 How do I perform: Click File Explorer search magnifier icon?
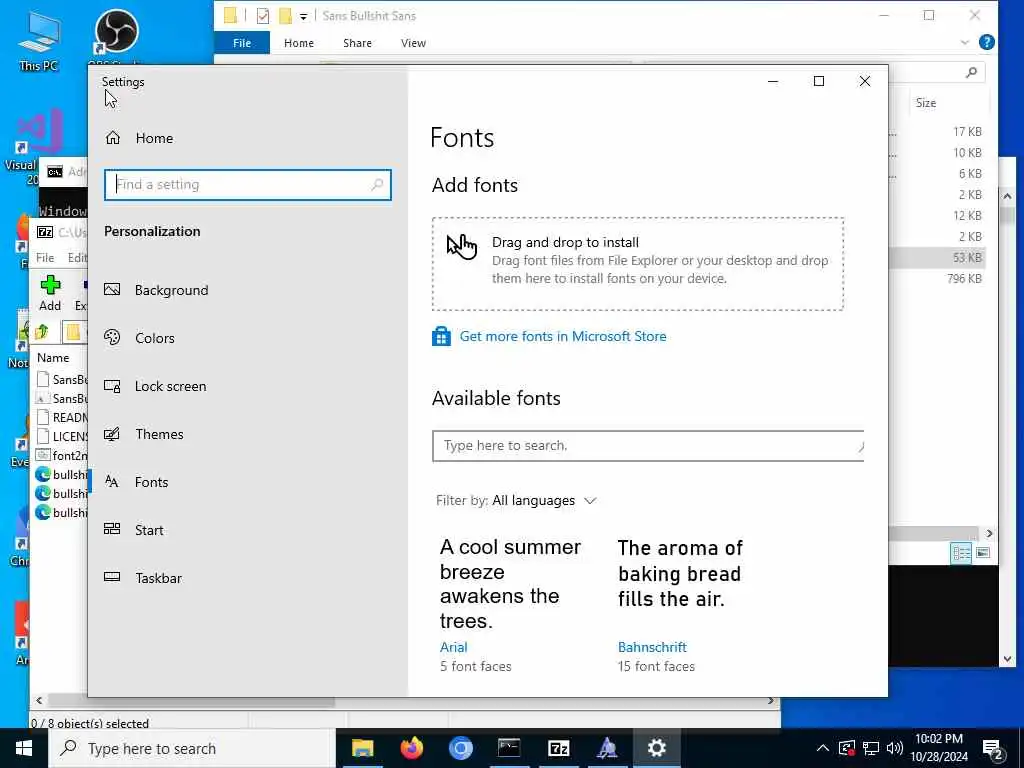click(972, 72)
